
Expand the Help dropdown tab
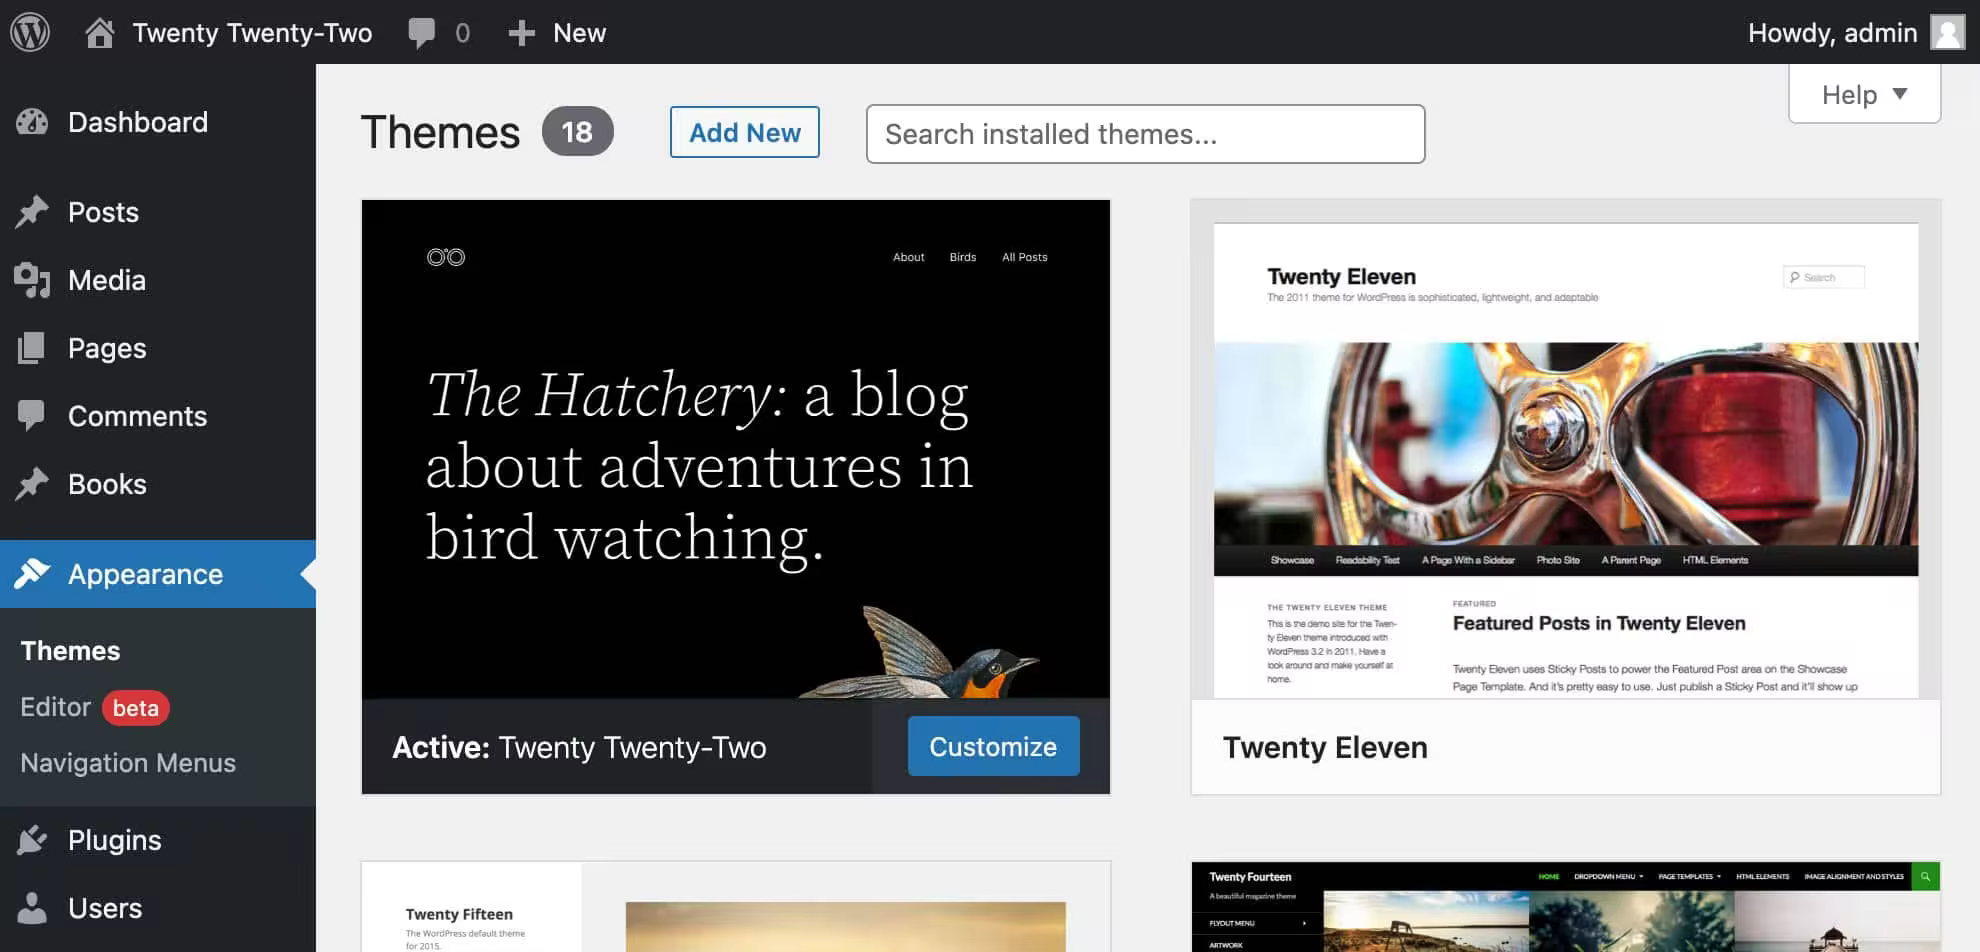point(1864,94)
